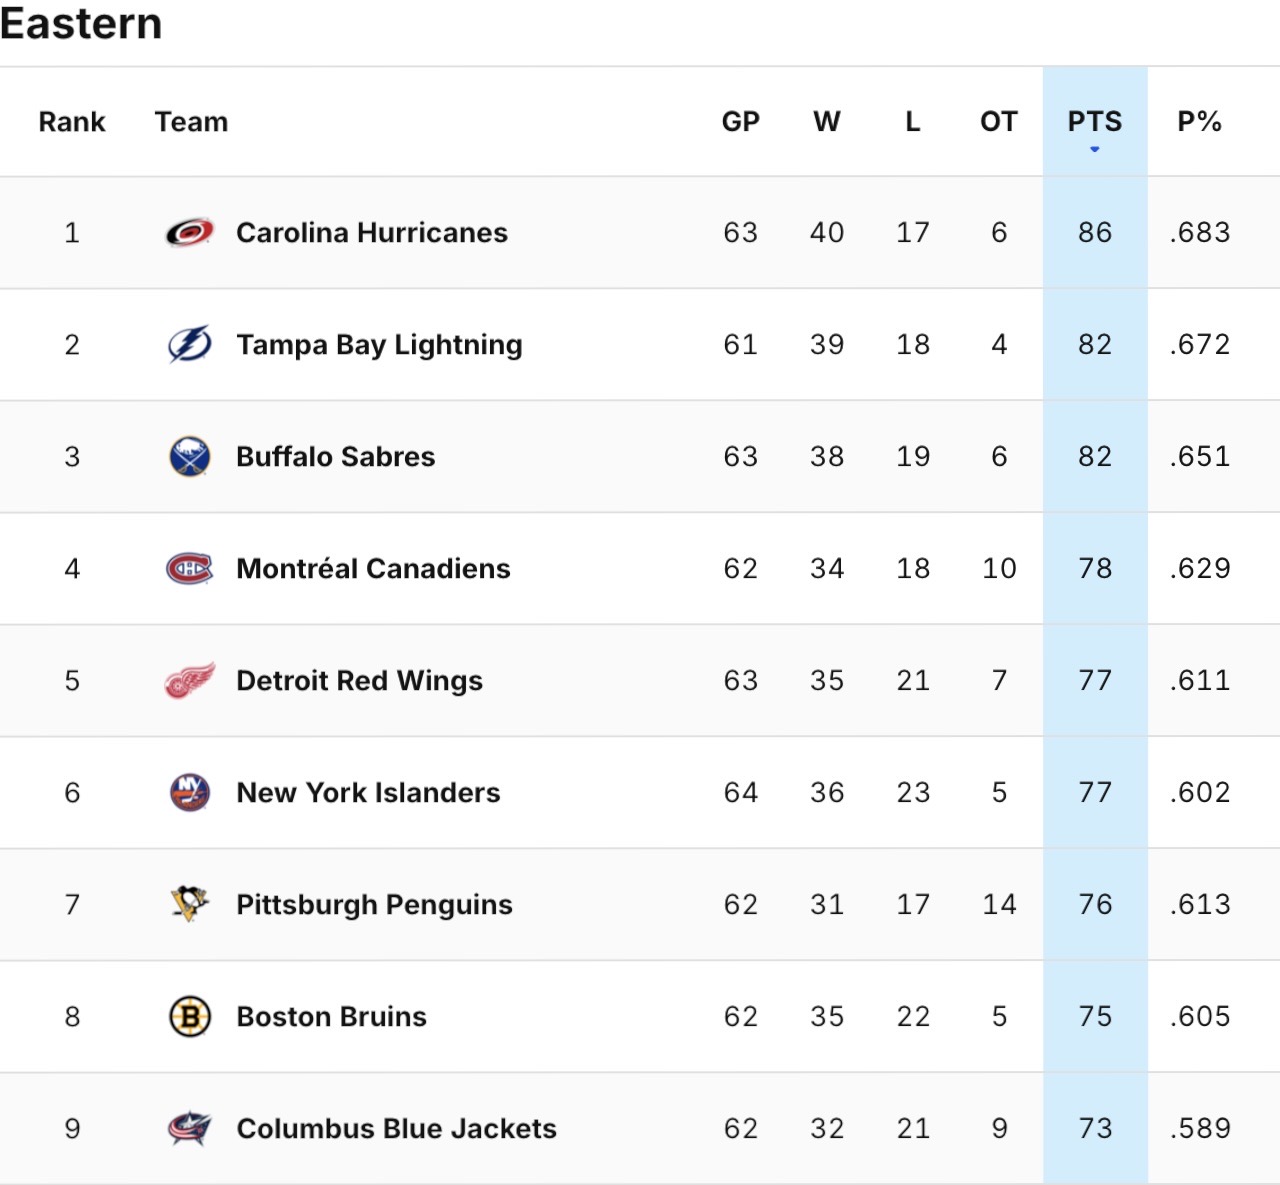The height and width of the screenshot is (1185, 1280).
Task: Open the Montréal Canadiens team link
Action: pos(373,568)
